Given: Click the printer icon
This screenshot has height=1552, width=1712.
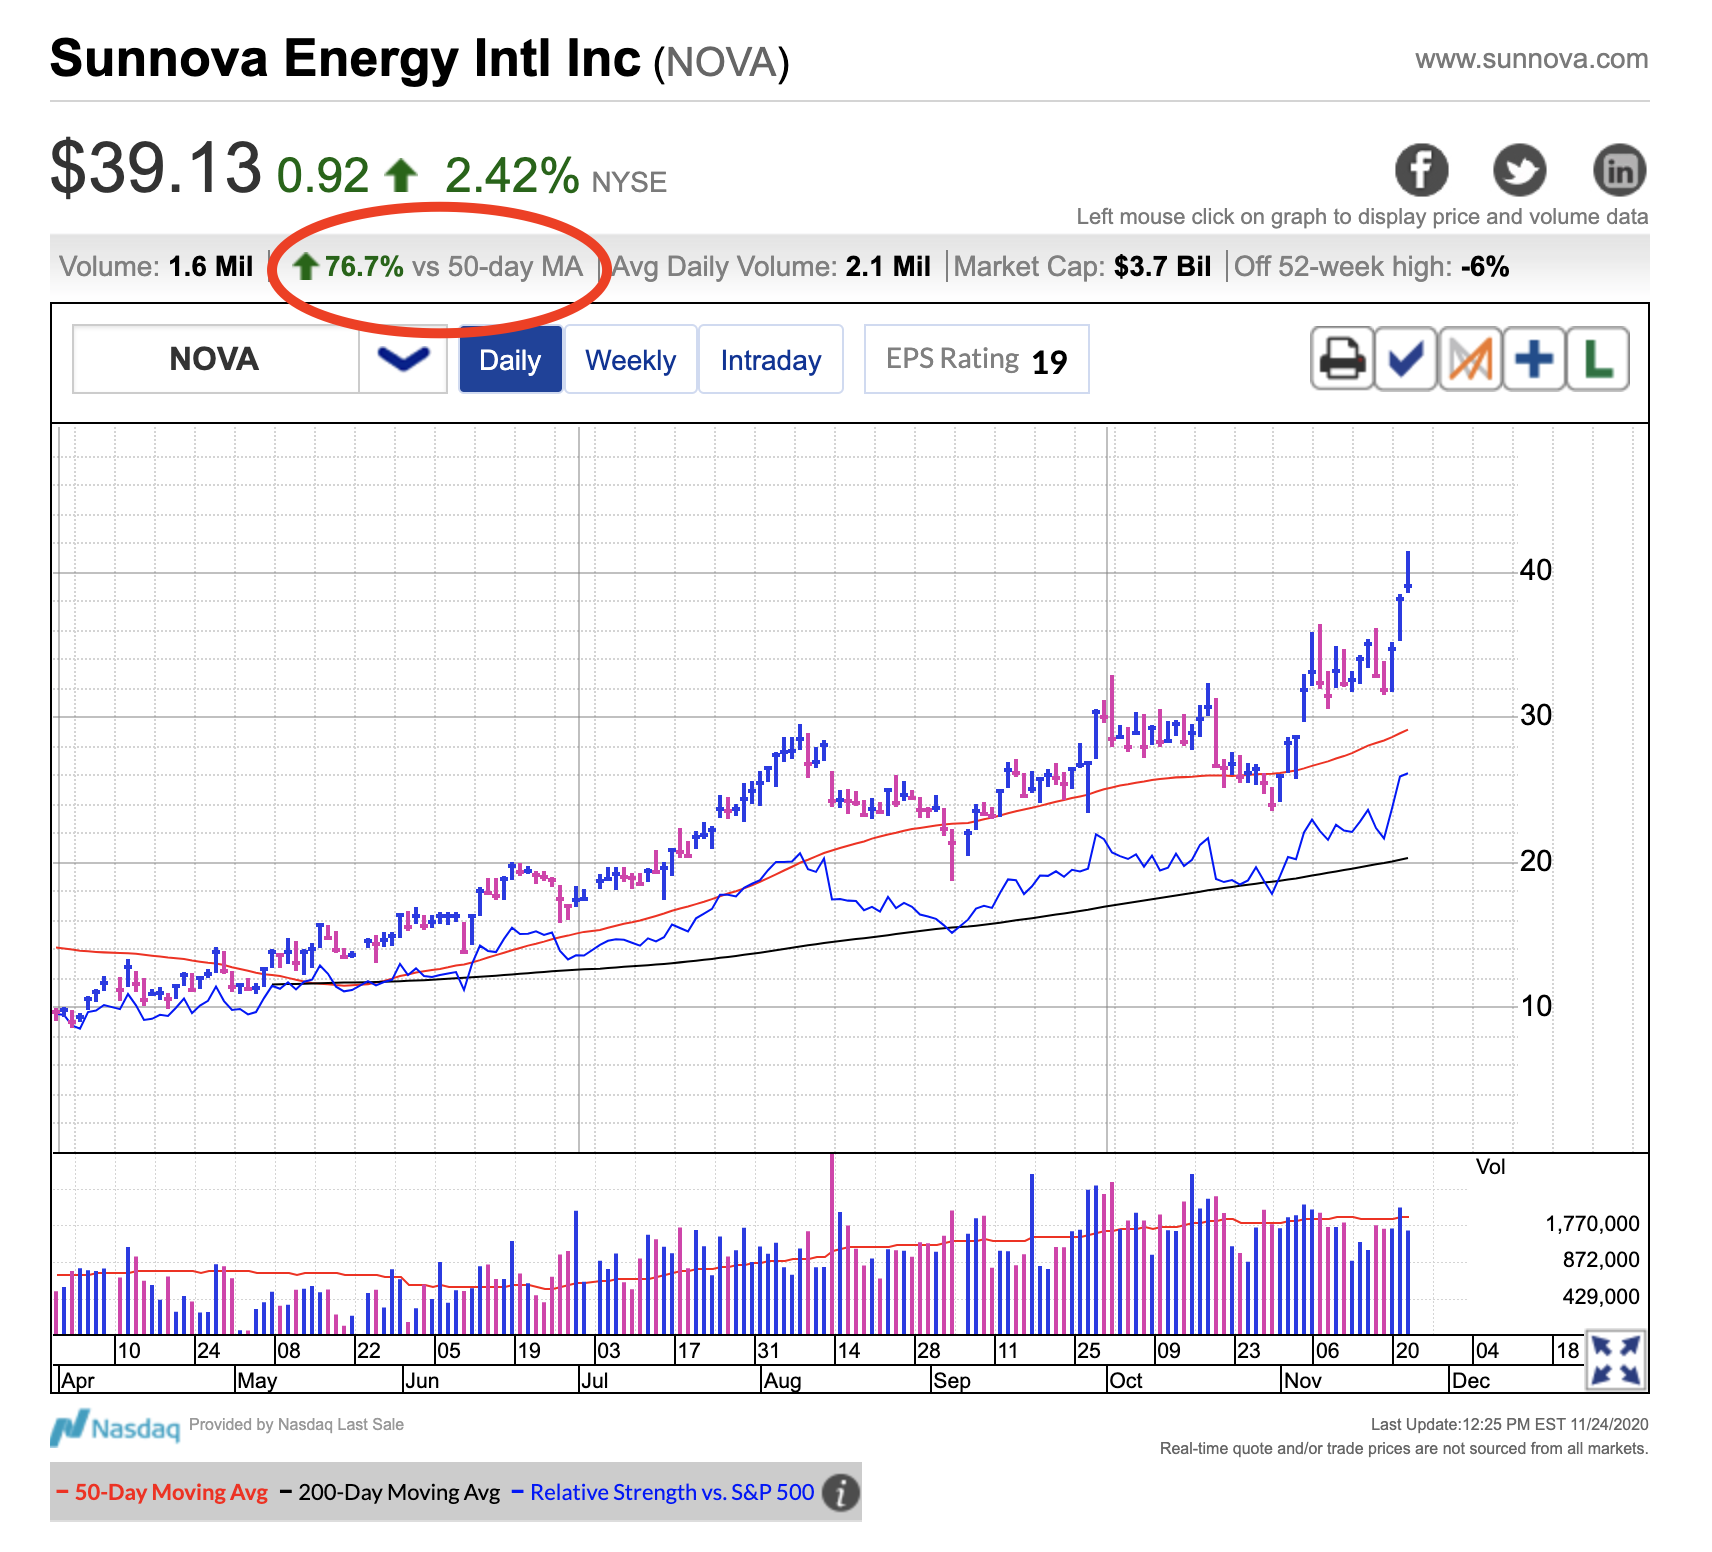Looking at the screenshot, I should [x=1342, y=359].
